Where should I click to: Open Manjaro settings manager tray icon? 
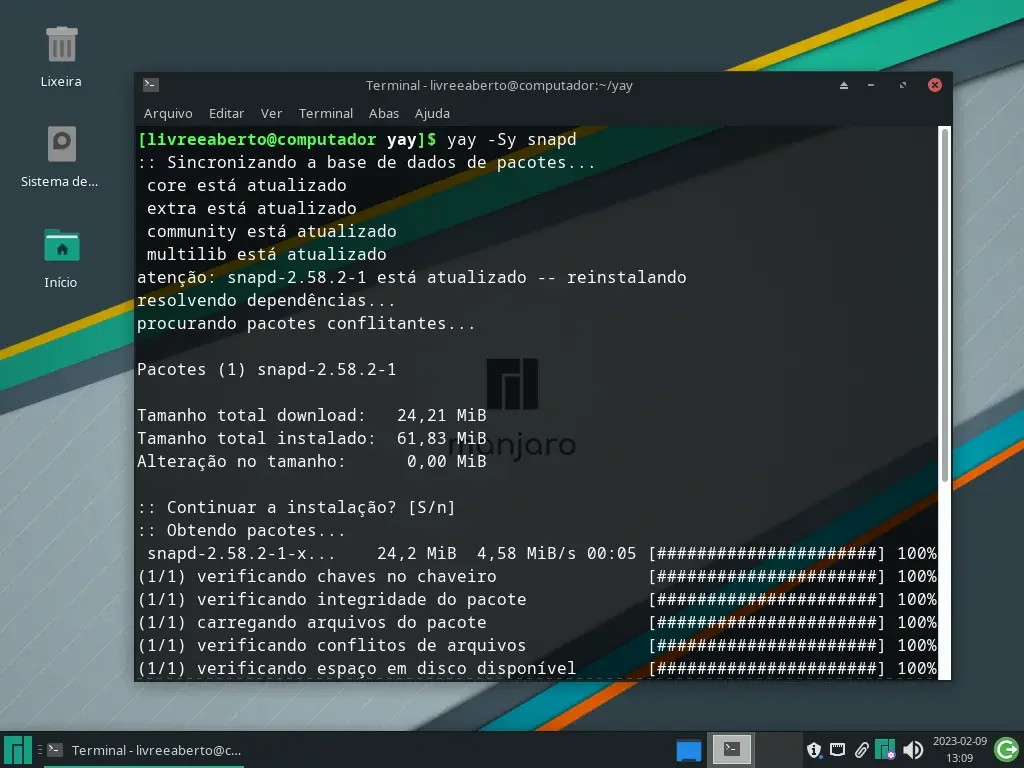pos(886,750)
